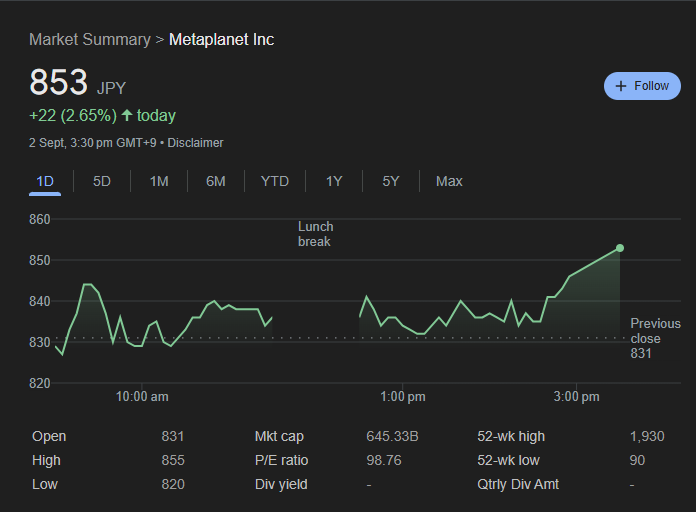
Task: Click the 52-wk high value 1,930
Action: coord(646,437)
